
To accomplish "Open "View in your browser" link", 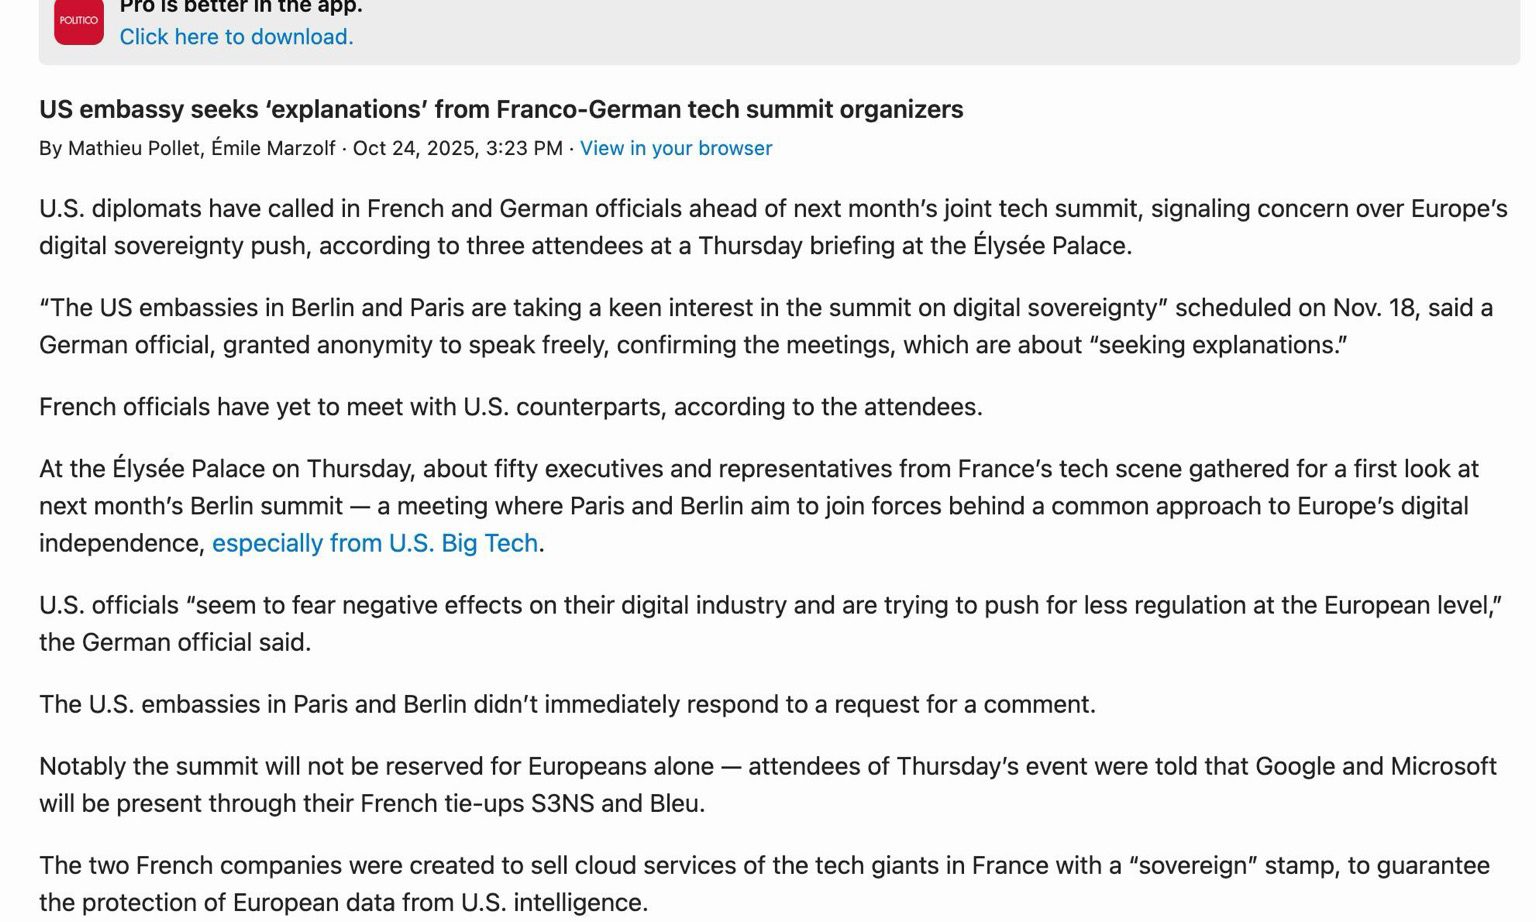I will [676, 148].
